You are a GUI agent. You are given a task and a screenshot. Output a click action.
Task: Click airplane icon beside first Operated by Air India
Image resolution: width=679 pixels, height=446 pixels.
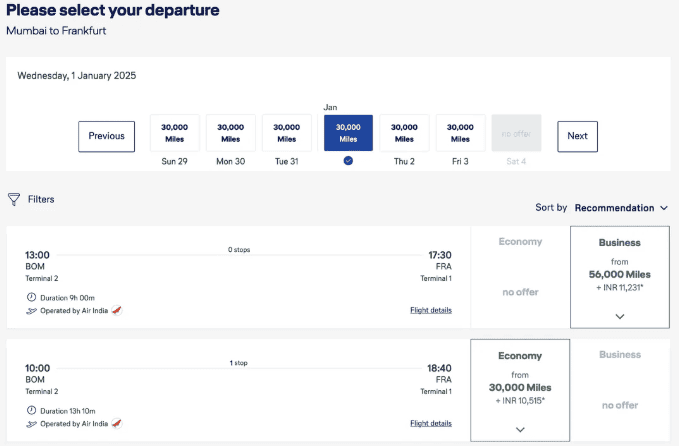30,310
